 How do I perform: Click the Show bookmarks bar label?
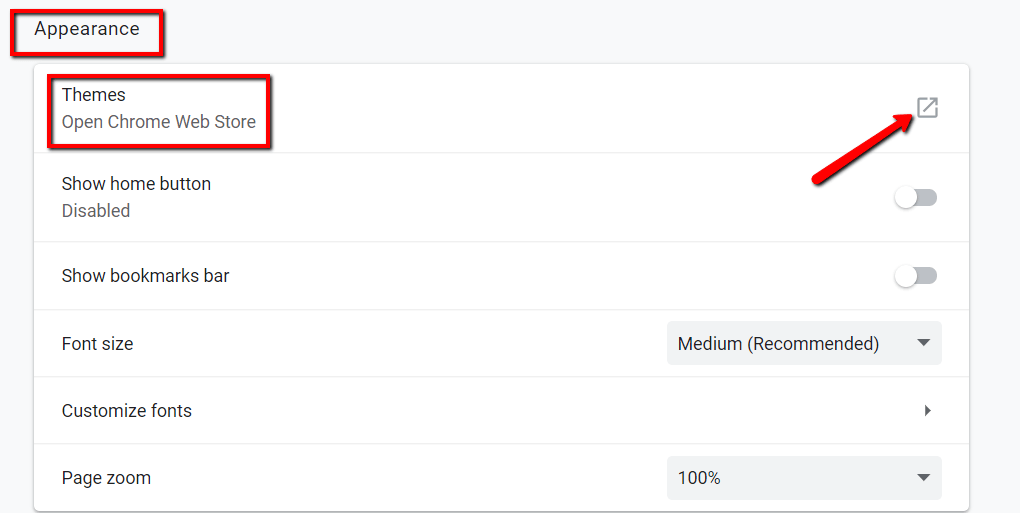(x=146, y=276)
